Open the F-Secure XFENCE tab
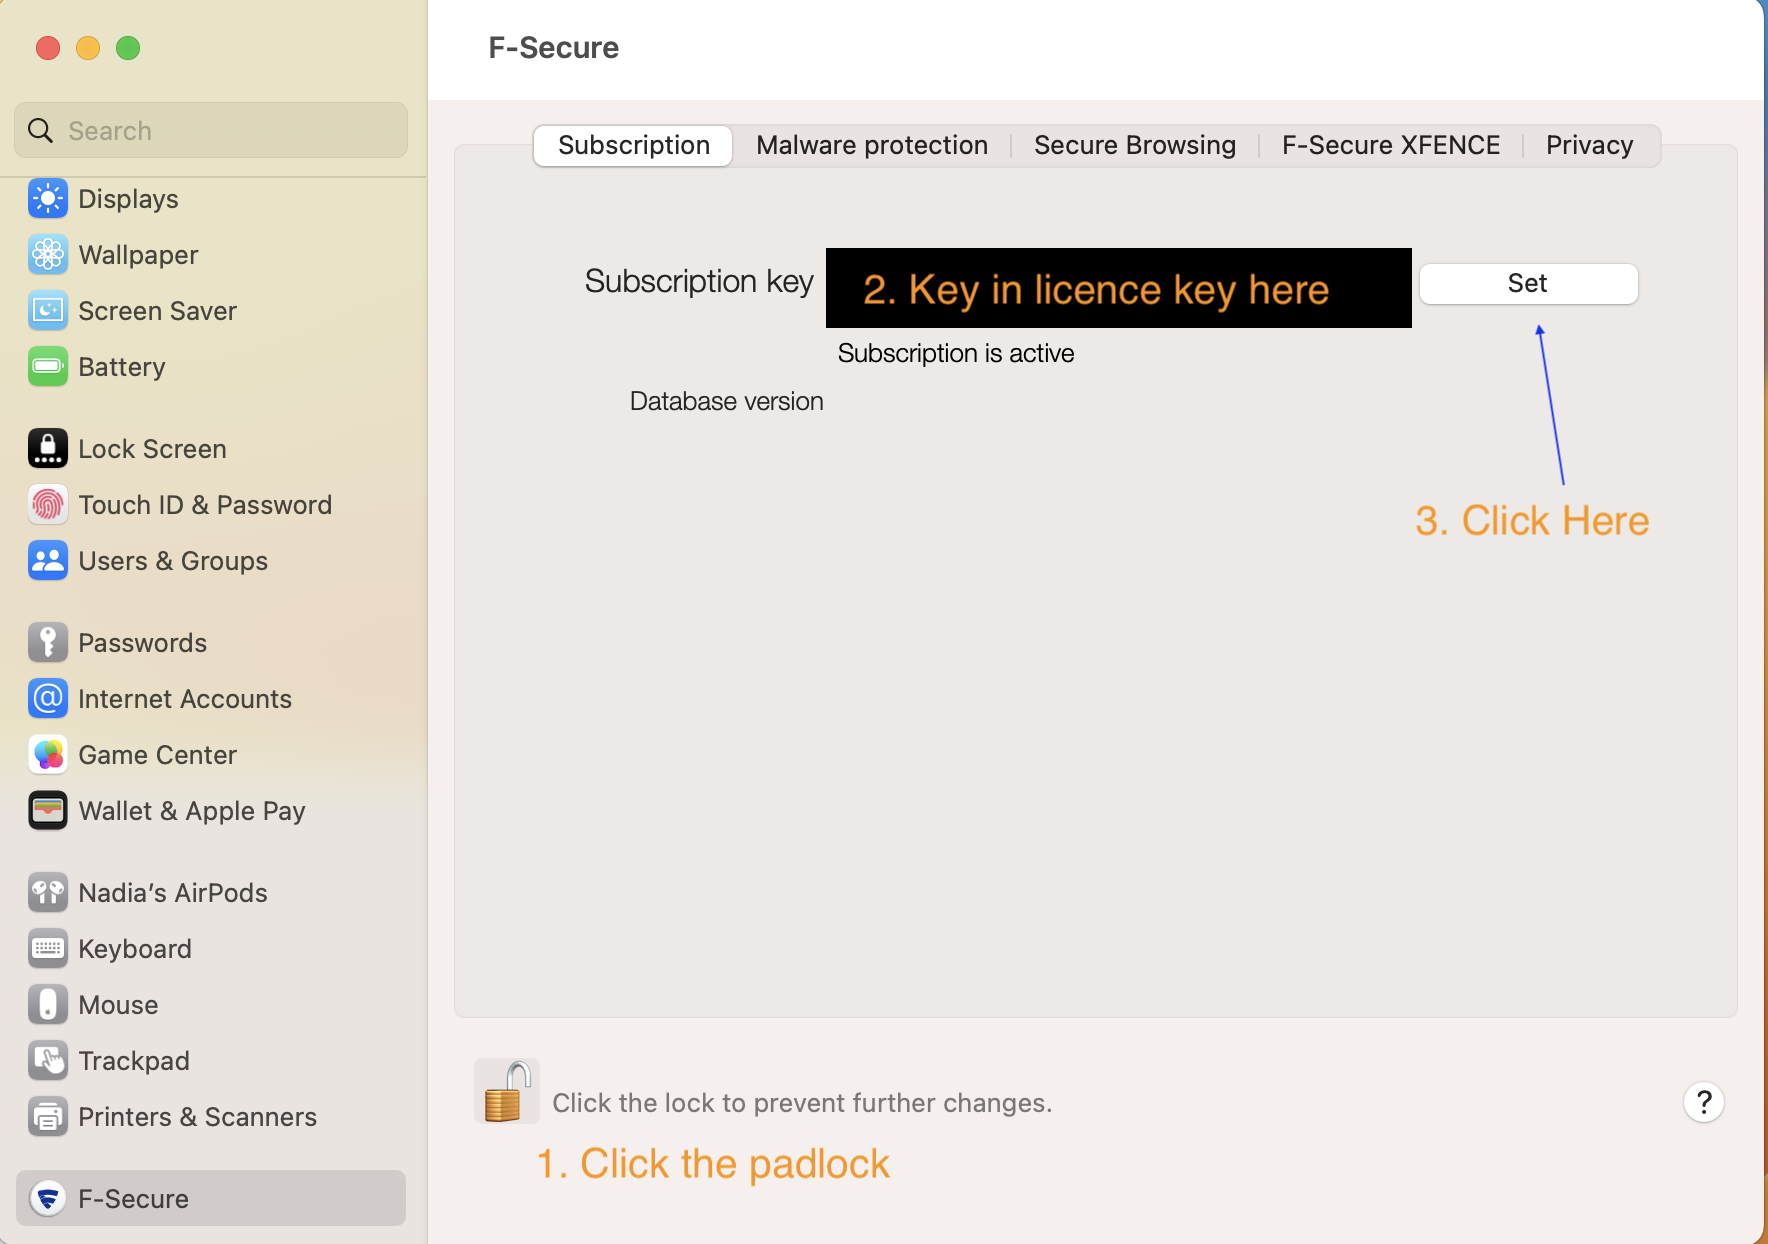The width and height of the screenshot is (1768, 1244). [1391, 146]
